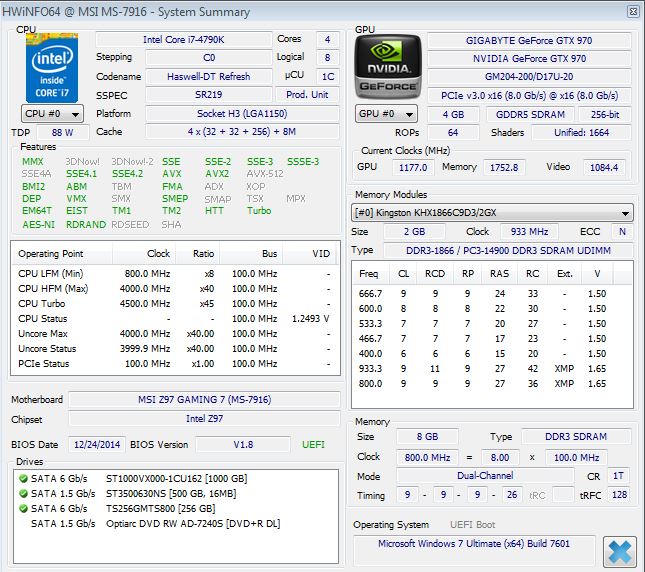Close the System Summary window via title bar X
645x572 pixels.
click(x=633, y=12)
